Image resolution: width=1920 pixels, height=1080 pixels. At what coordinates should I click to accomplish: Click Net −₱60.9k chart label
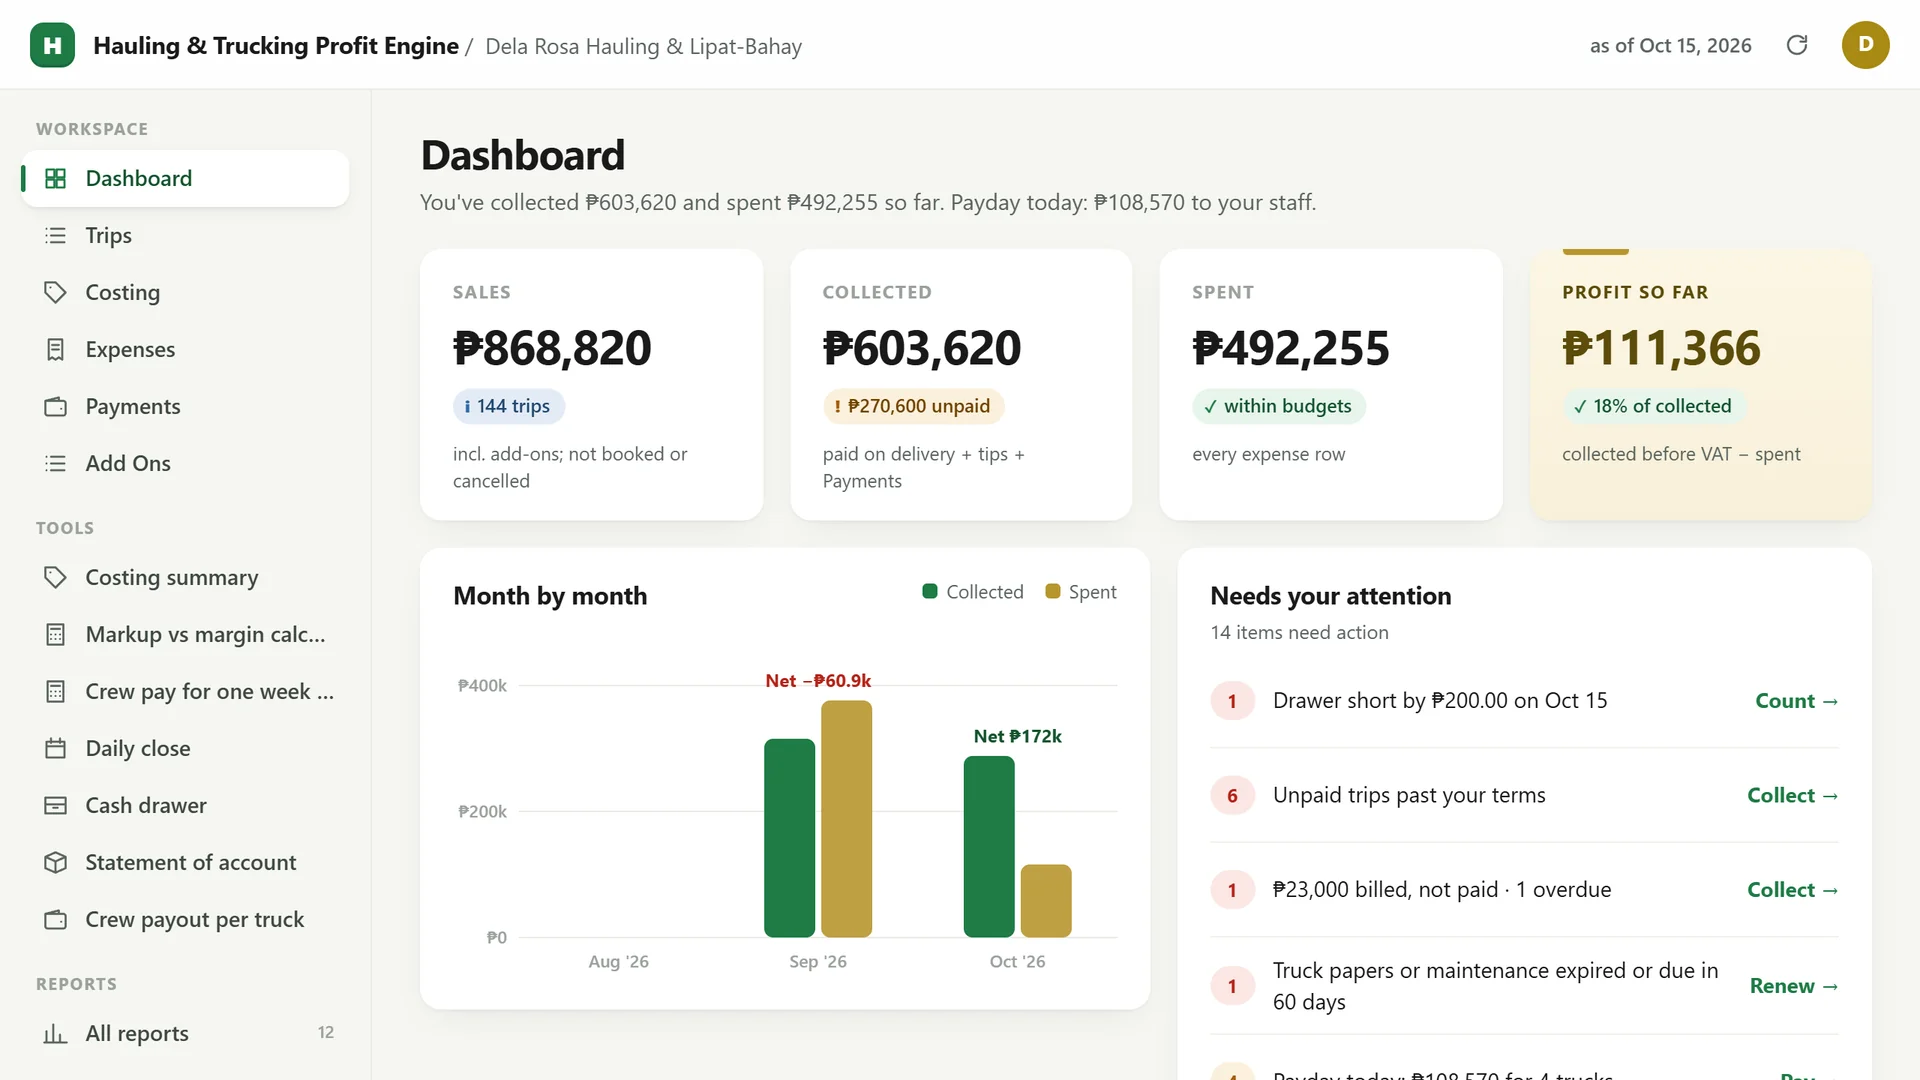coord(818,681)
